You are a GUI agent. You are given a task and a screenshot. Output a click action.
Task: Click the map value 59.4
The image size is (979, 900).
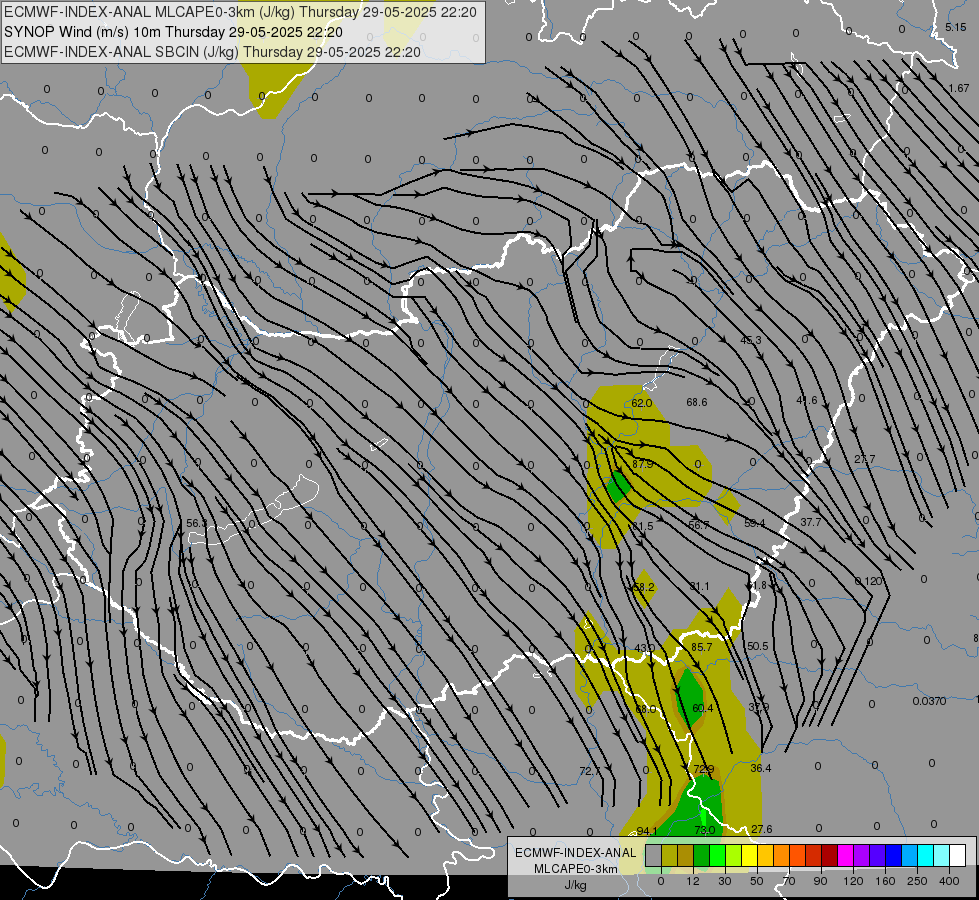tap(755, 523)
